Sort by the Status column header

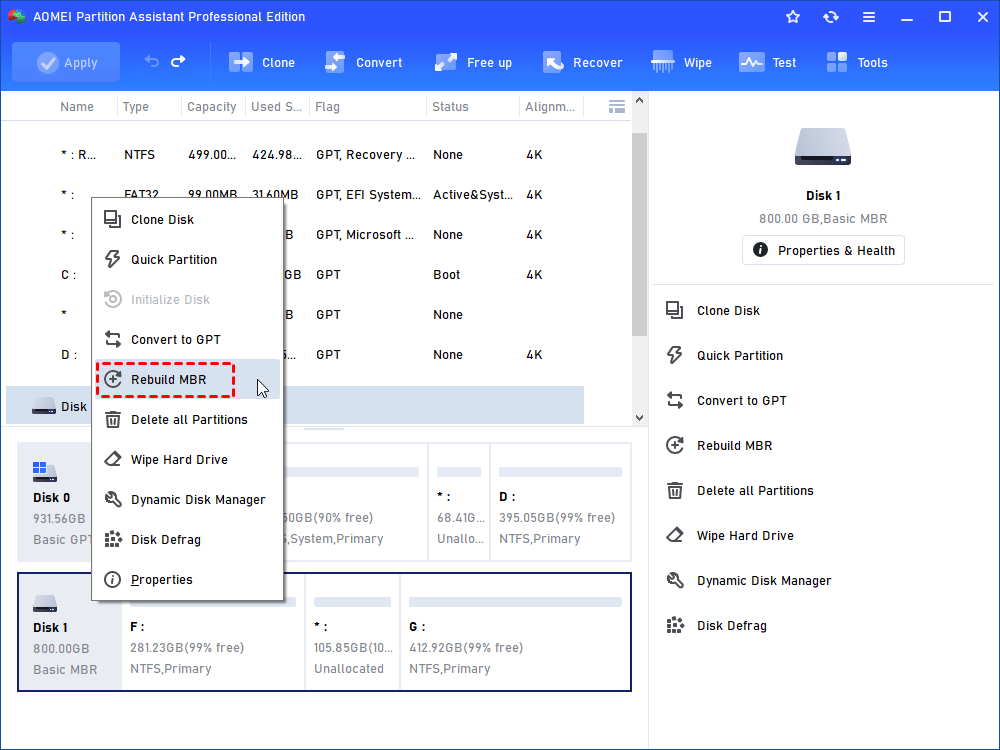click(x=450, y=107)
